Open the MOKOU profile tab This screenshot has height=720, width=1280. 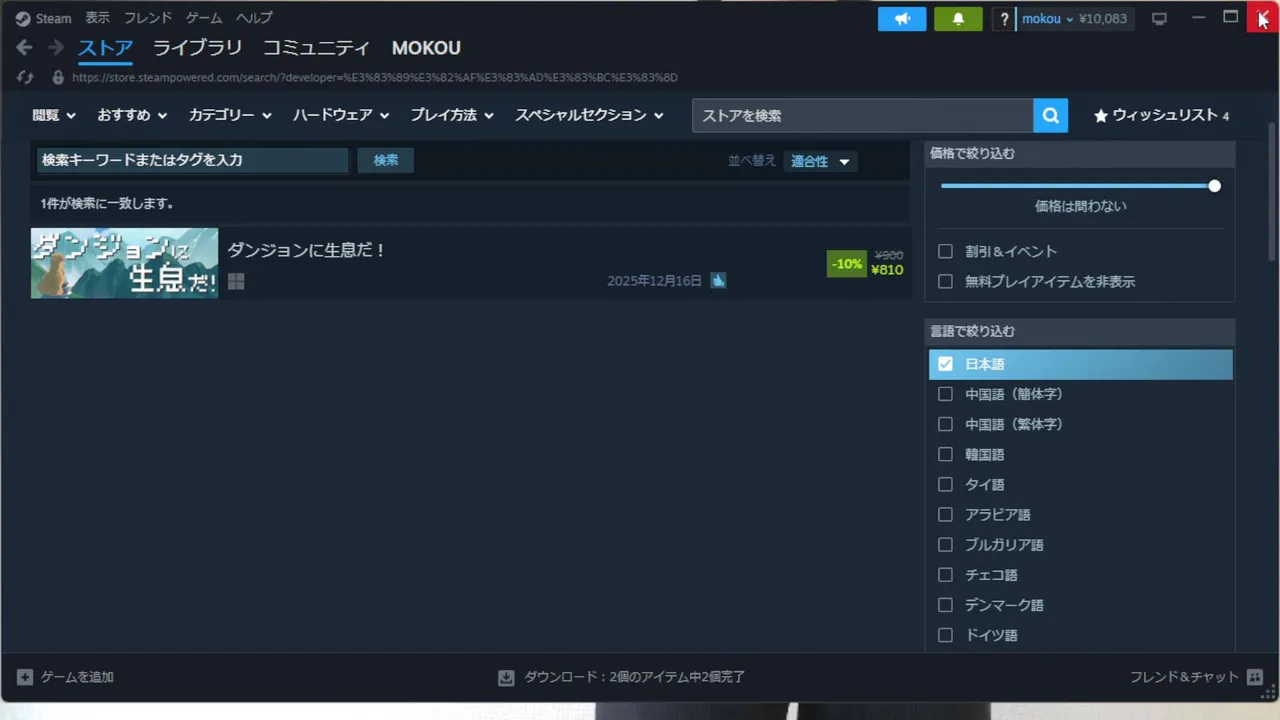[426, 48]
